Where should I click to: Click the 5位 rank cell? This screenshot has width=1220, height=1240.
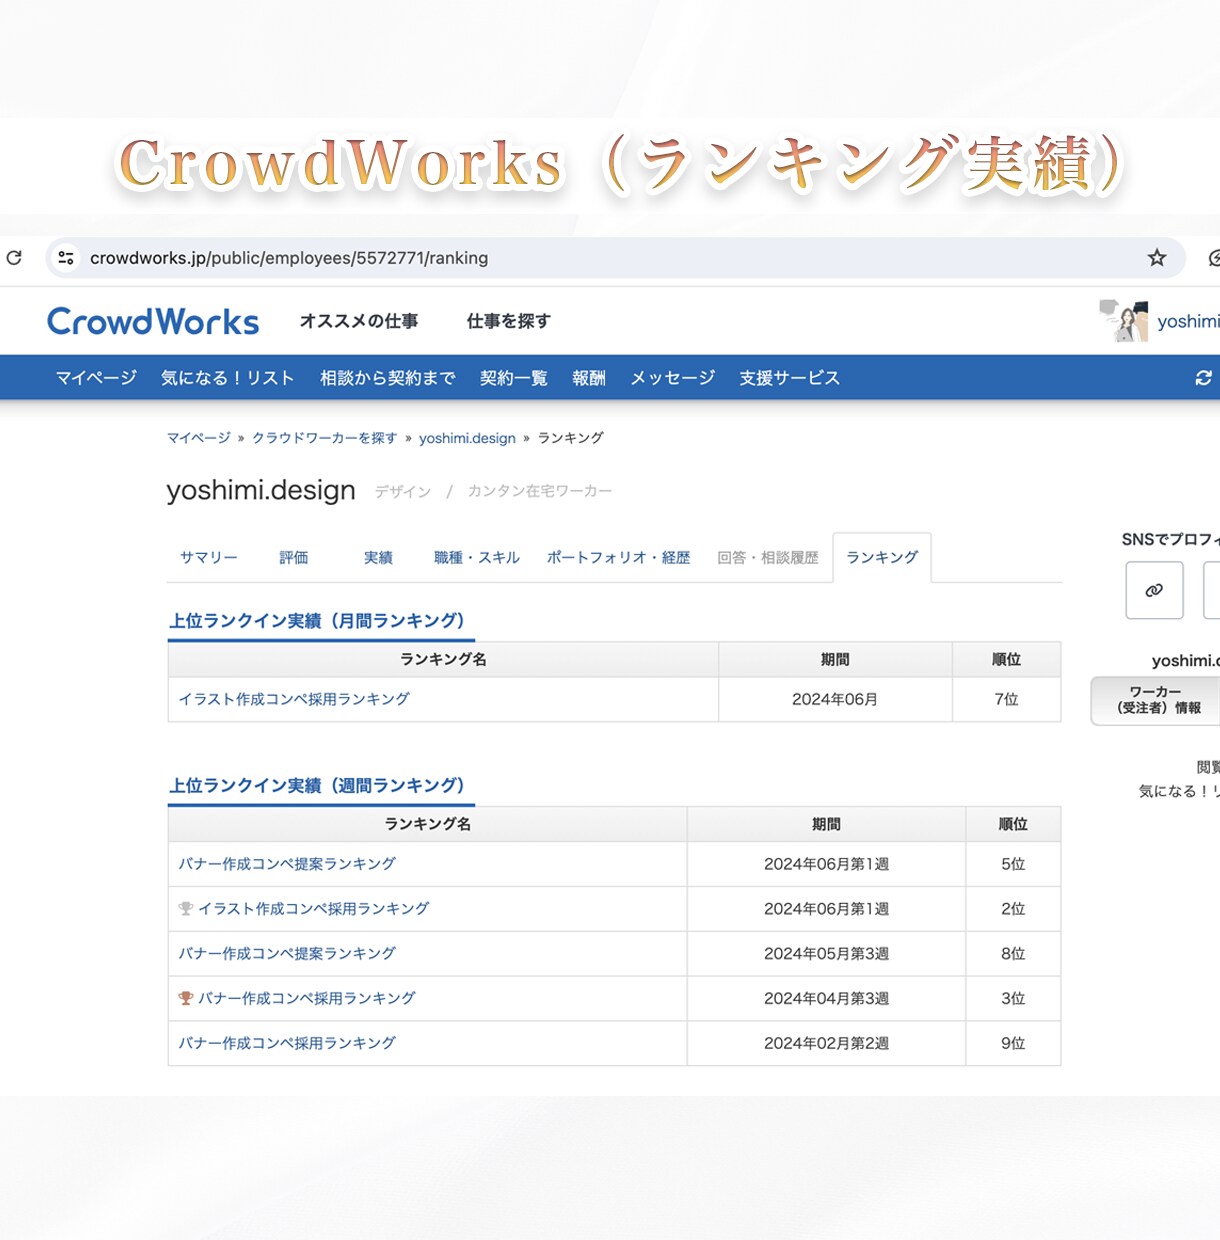point(1013,864)
